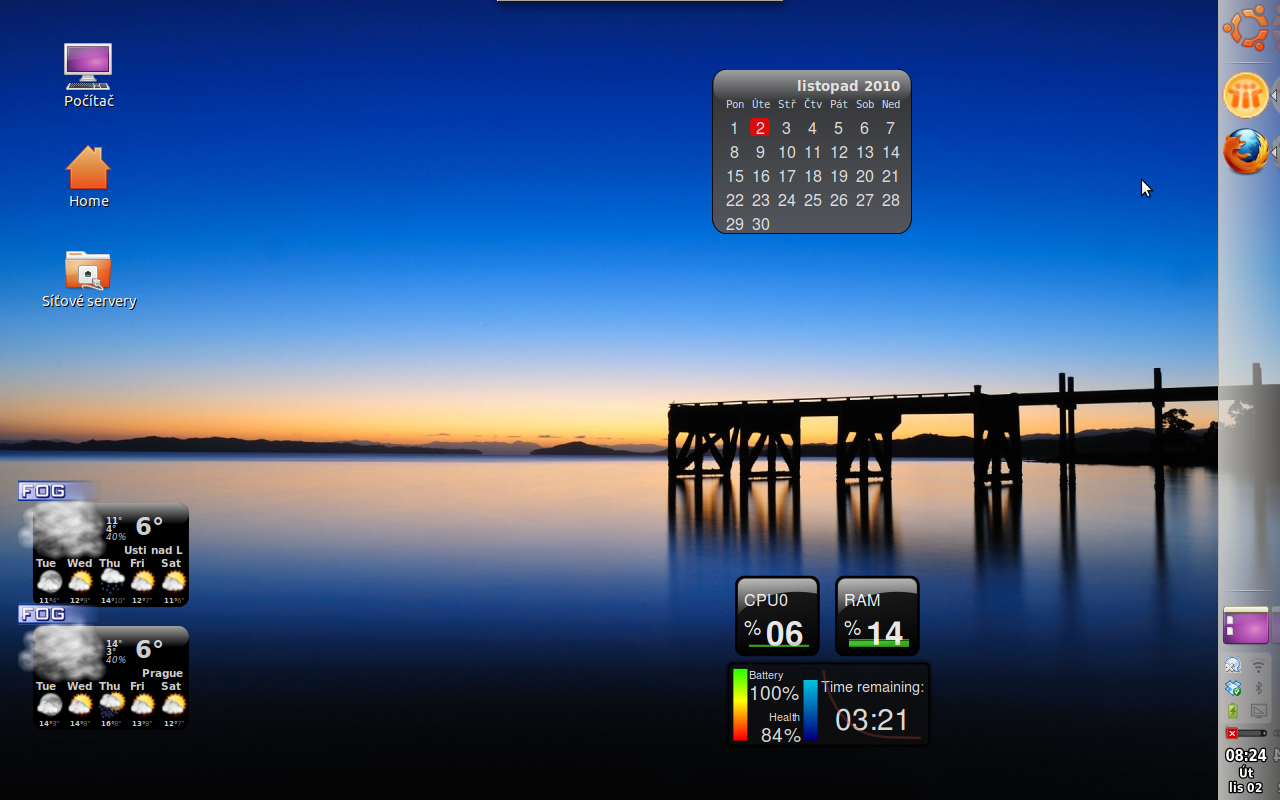Click Fri forecast icon in Usti widget

[x=142, y=581]
